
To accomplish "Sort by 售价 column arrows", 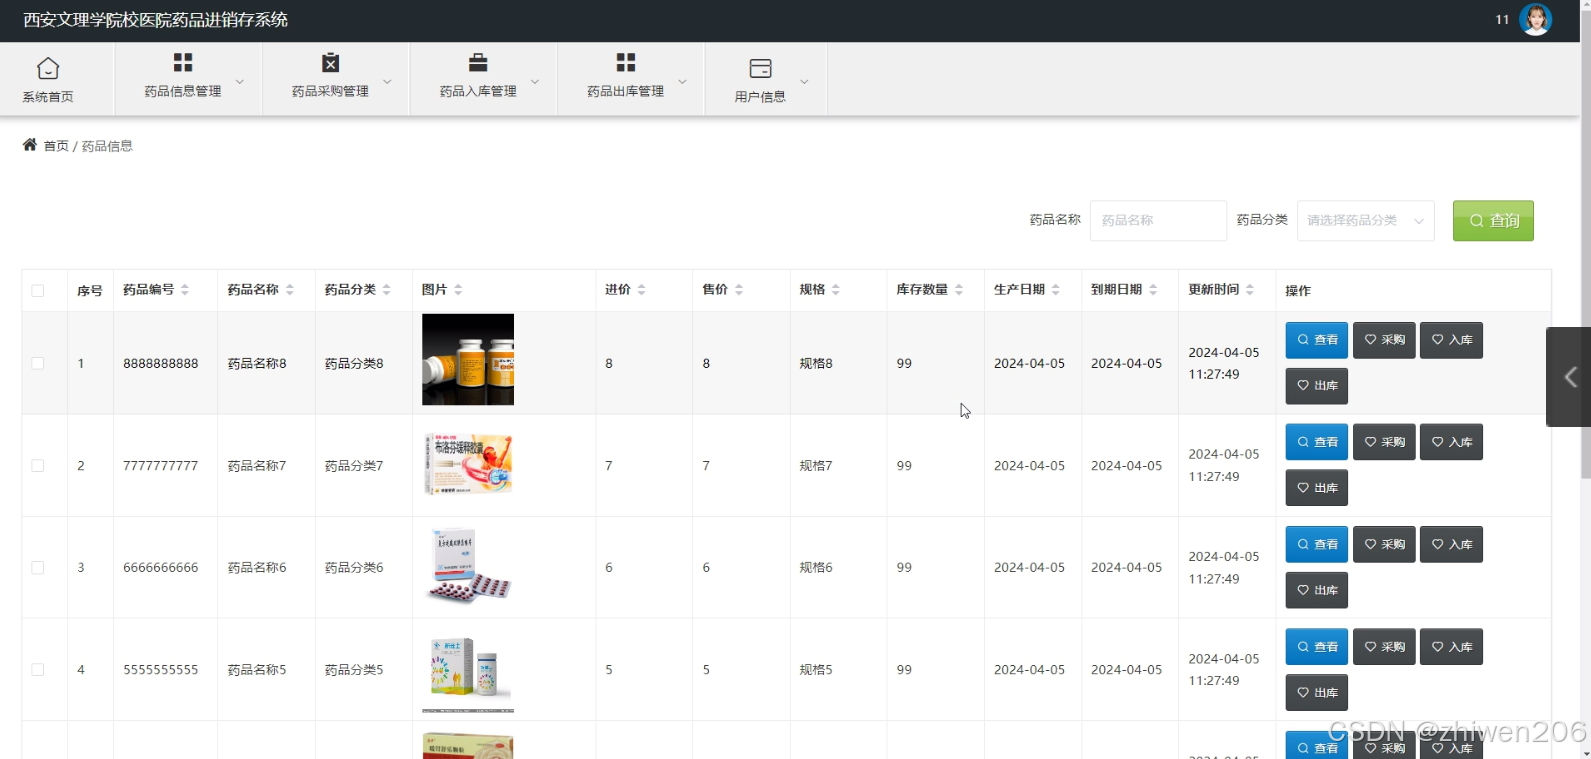I will pos(739,290).
